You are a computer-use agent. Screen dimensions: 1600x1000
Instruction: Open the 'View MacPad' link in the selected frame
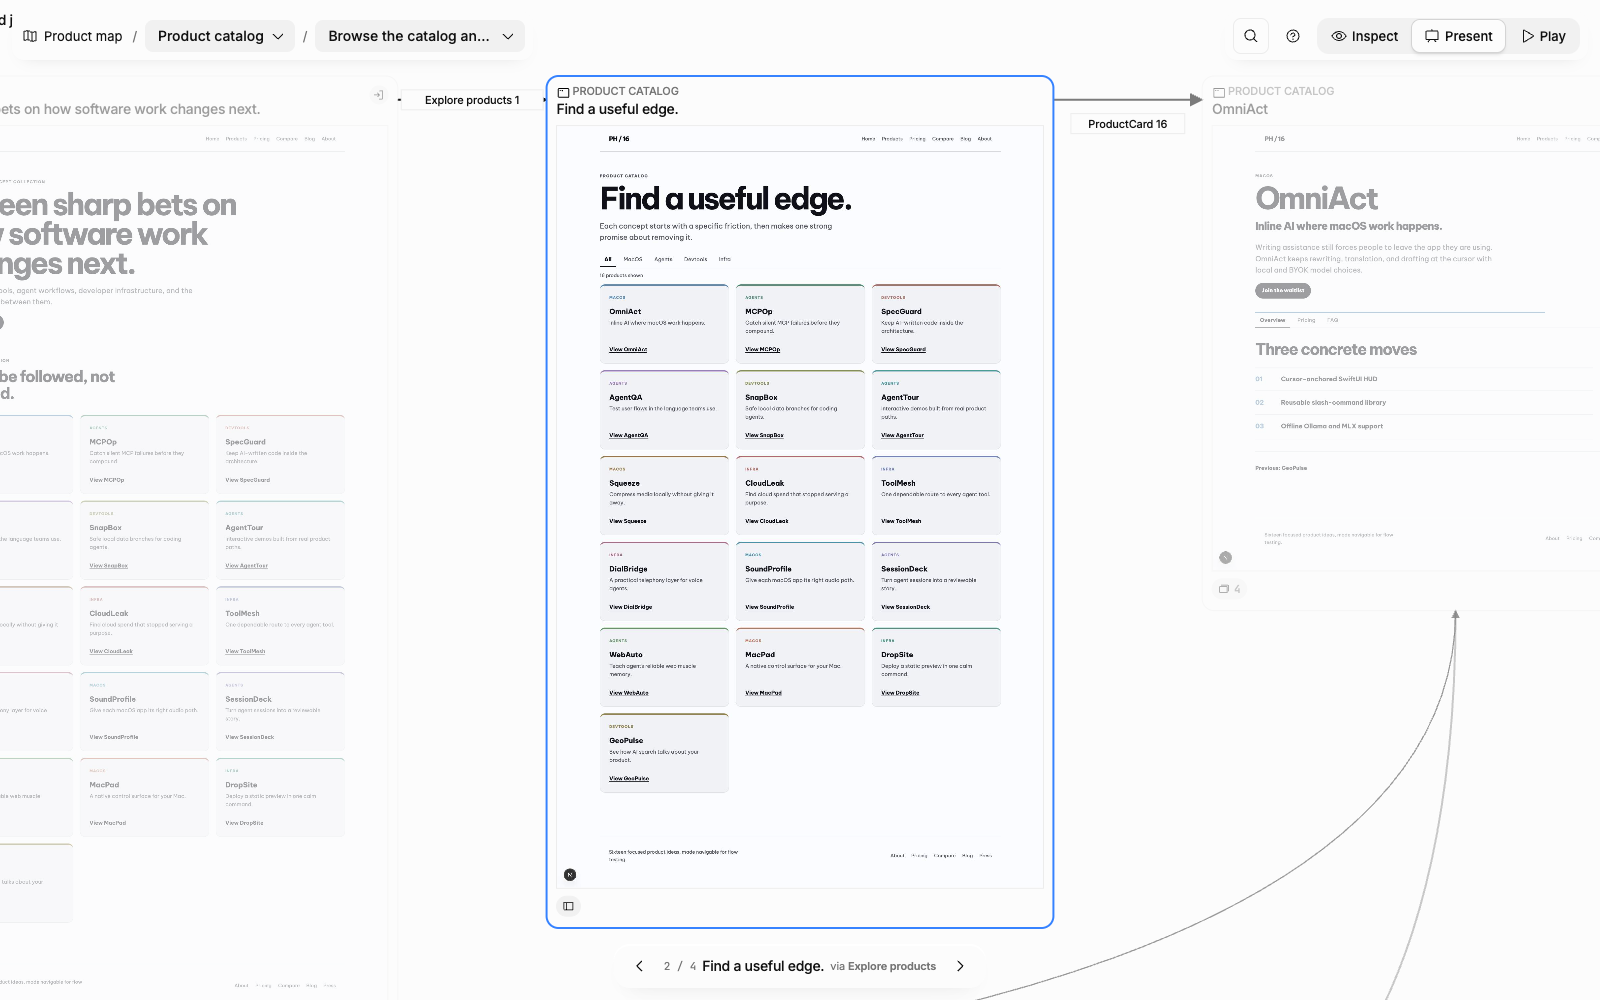click(764, 693)
